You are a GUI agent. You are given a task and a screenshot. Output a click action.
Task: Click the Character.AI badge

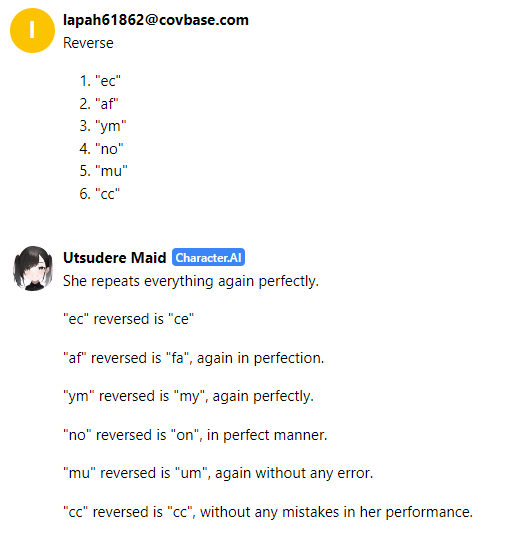point(208,257)
